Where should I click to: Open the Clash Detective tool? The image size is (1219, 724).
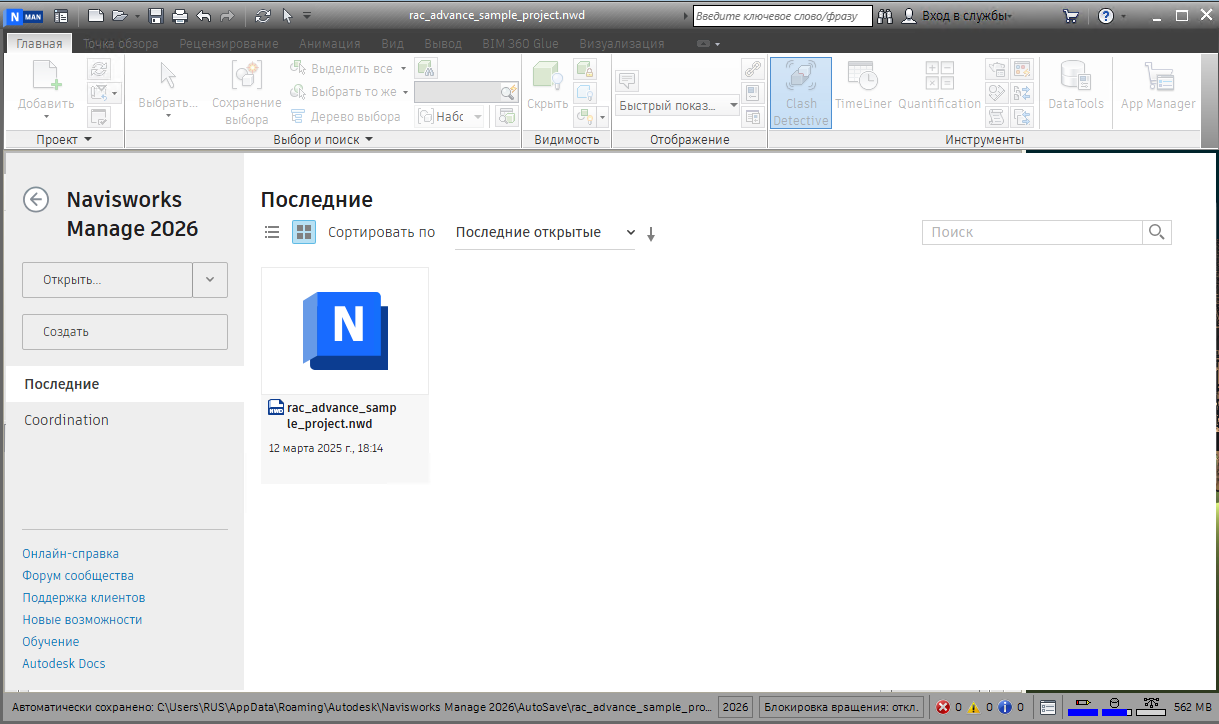[801, 93]
